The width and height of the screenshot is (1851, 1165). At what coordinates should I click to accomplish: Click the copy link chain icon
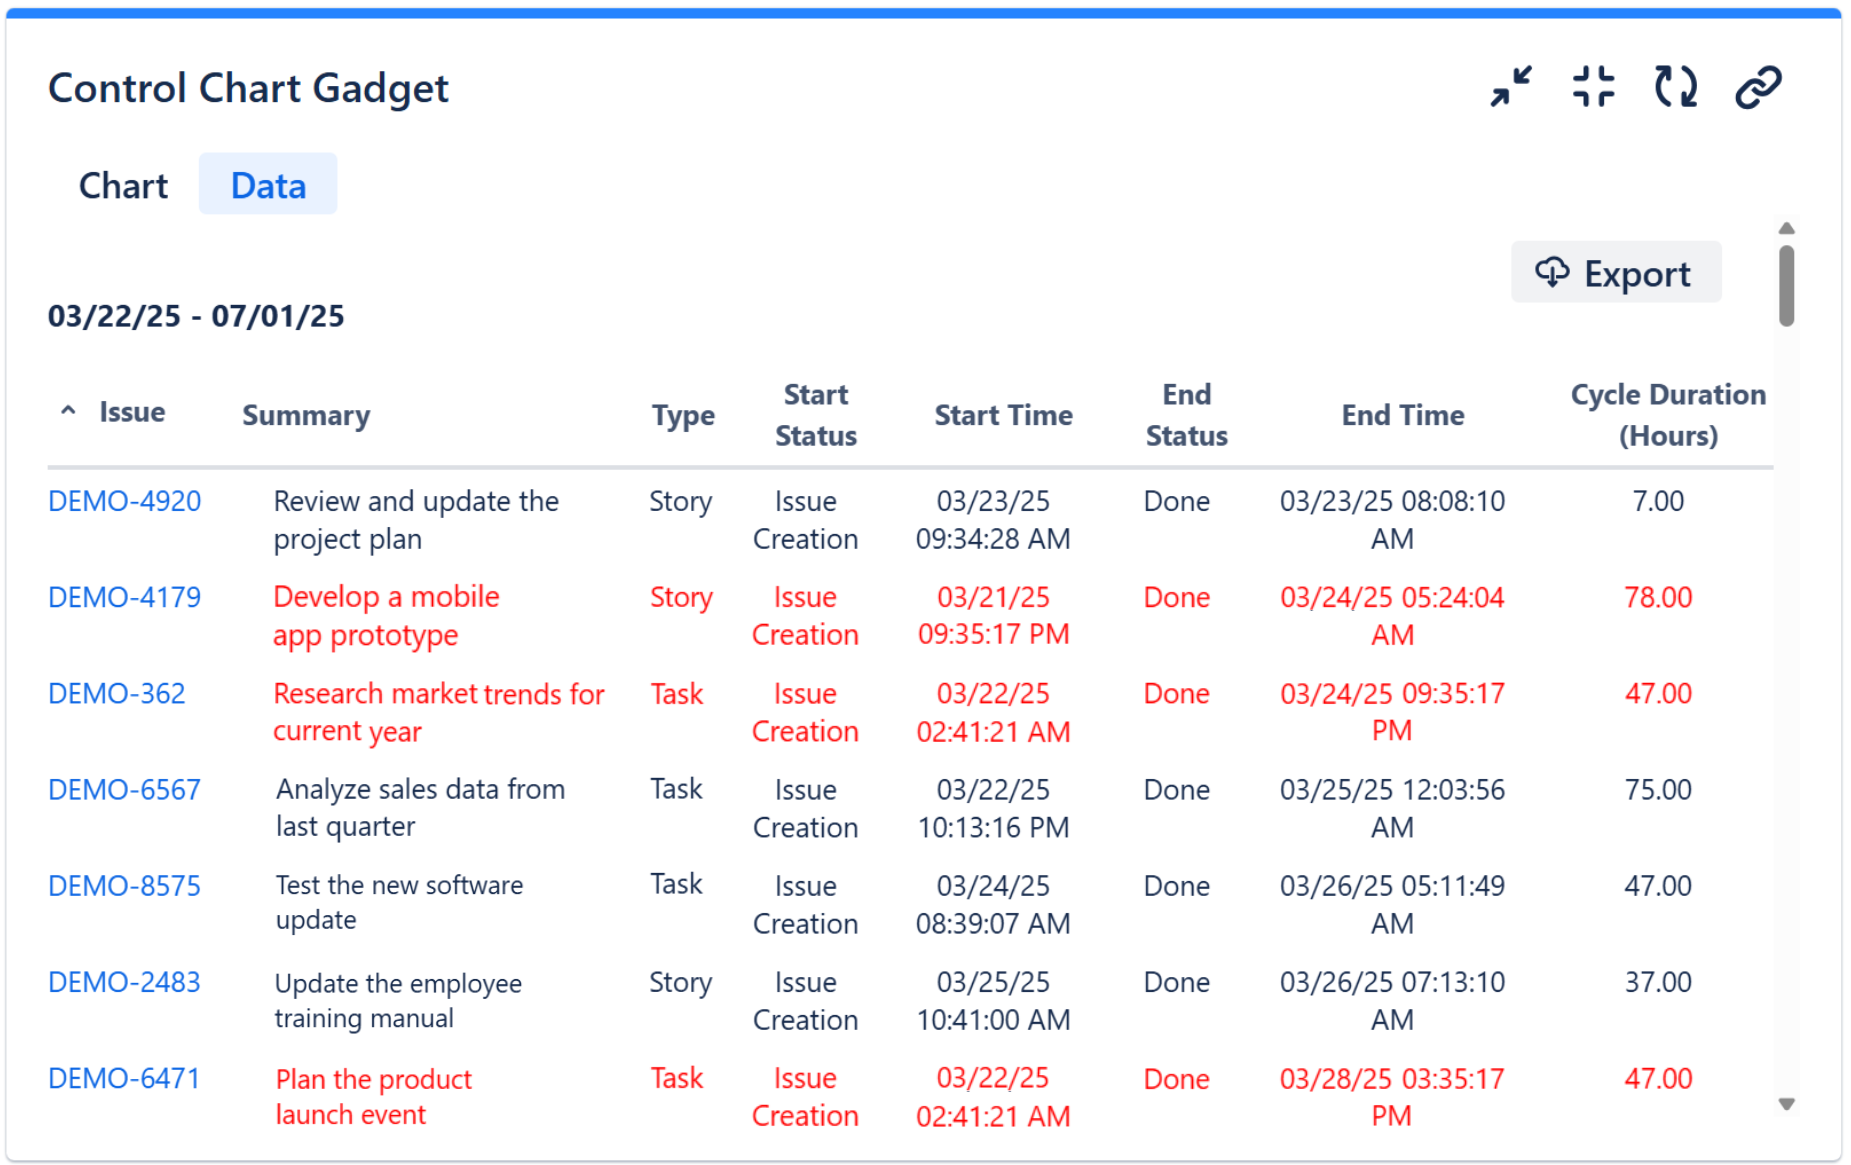[x=1757, y=87]
